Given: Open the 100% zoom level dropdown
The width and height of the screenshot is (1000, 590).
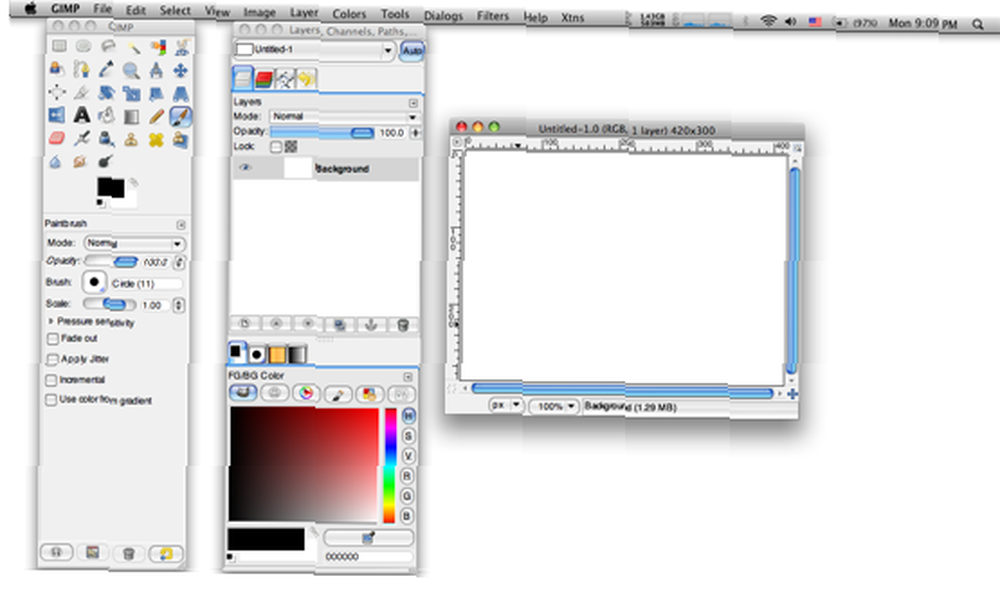Looking at the screenshot, I should [x=554, y=406].
